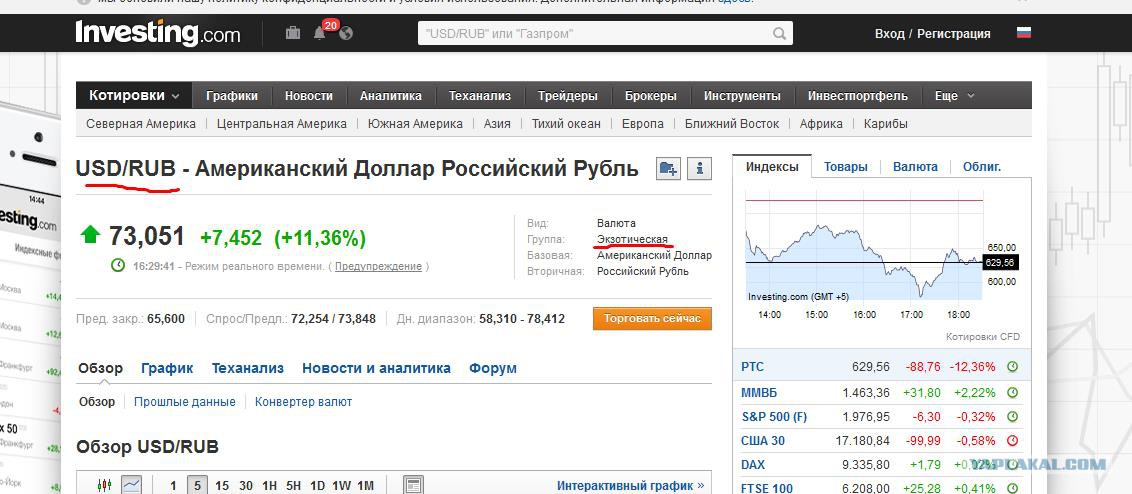Click the green clock icon beside 16:29:41
The image size is (1132, 494).
pyautogui.click(x=118, y=266)
